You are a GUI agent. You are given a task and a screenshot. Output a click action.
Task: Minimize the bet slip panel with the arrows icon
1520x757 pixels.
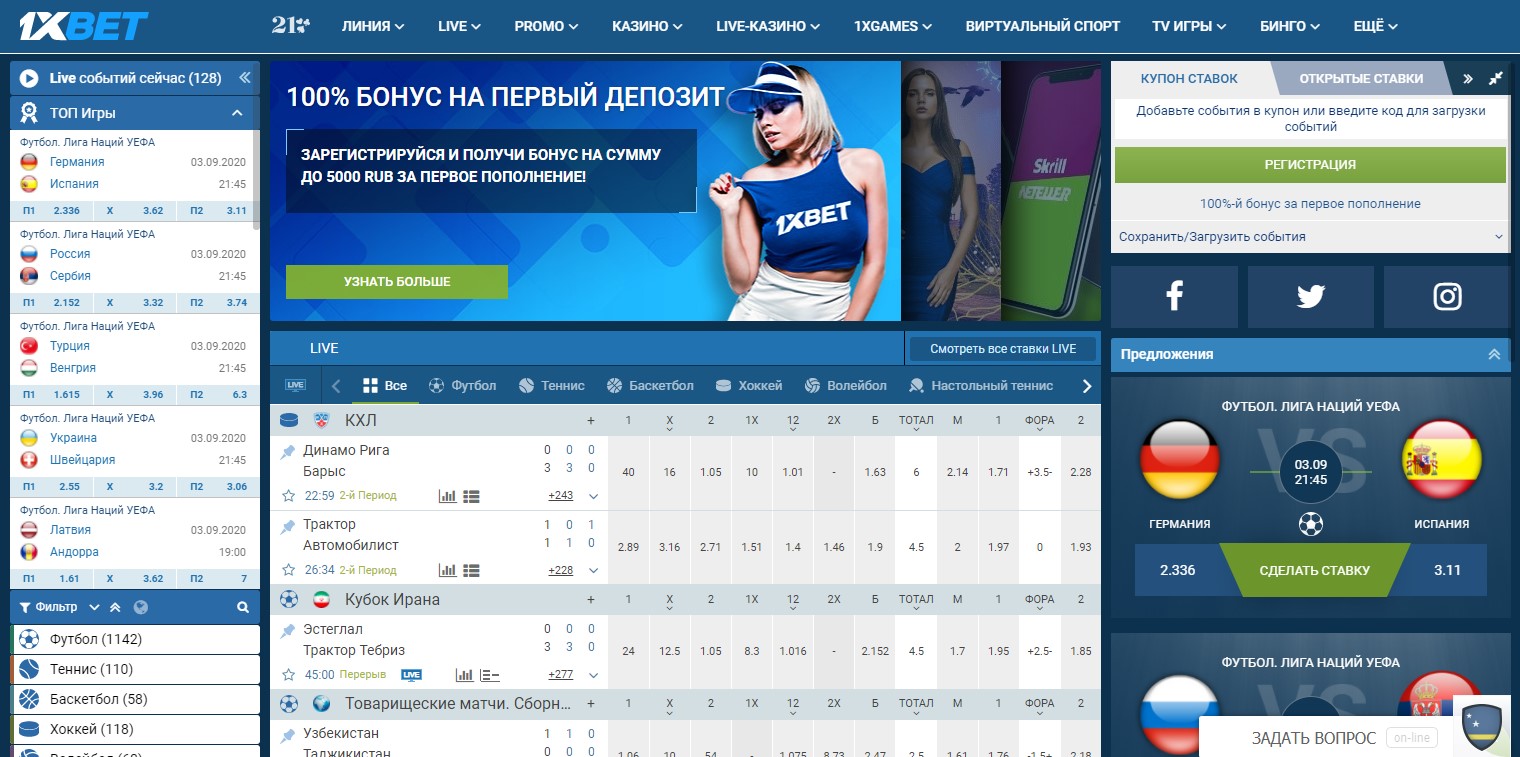tap(1496, 78)
